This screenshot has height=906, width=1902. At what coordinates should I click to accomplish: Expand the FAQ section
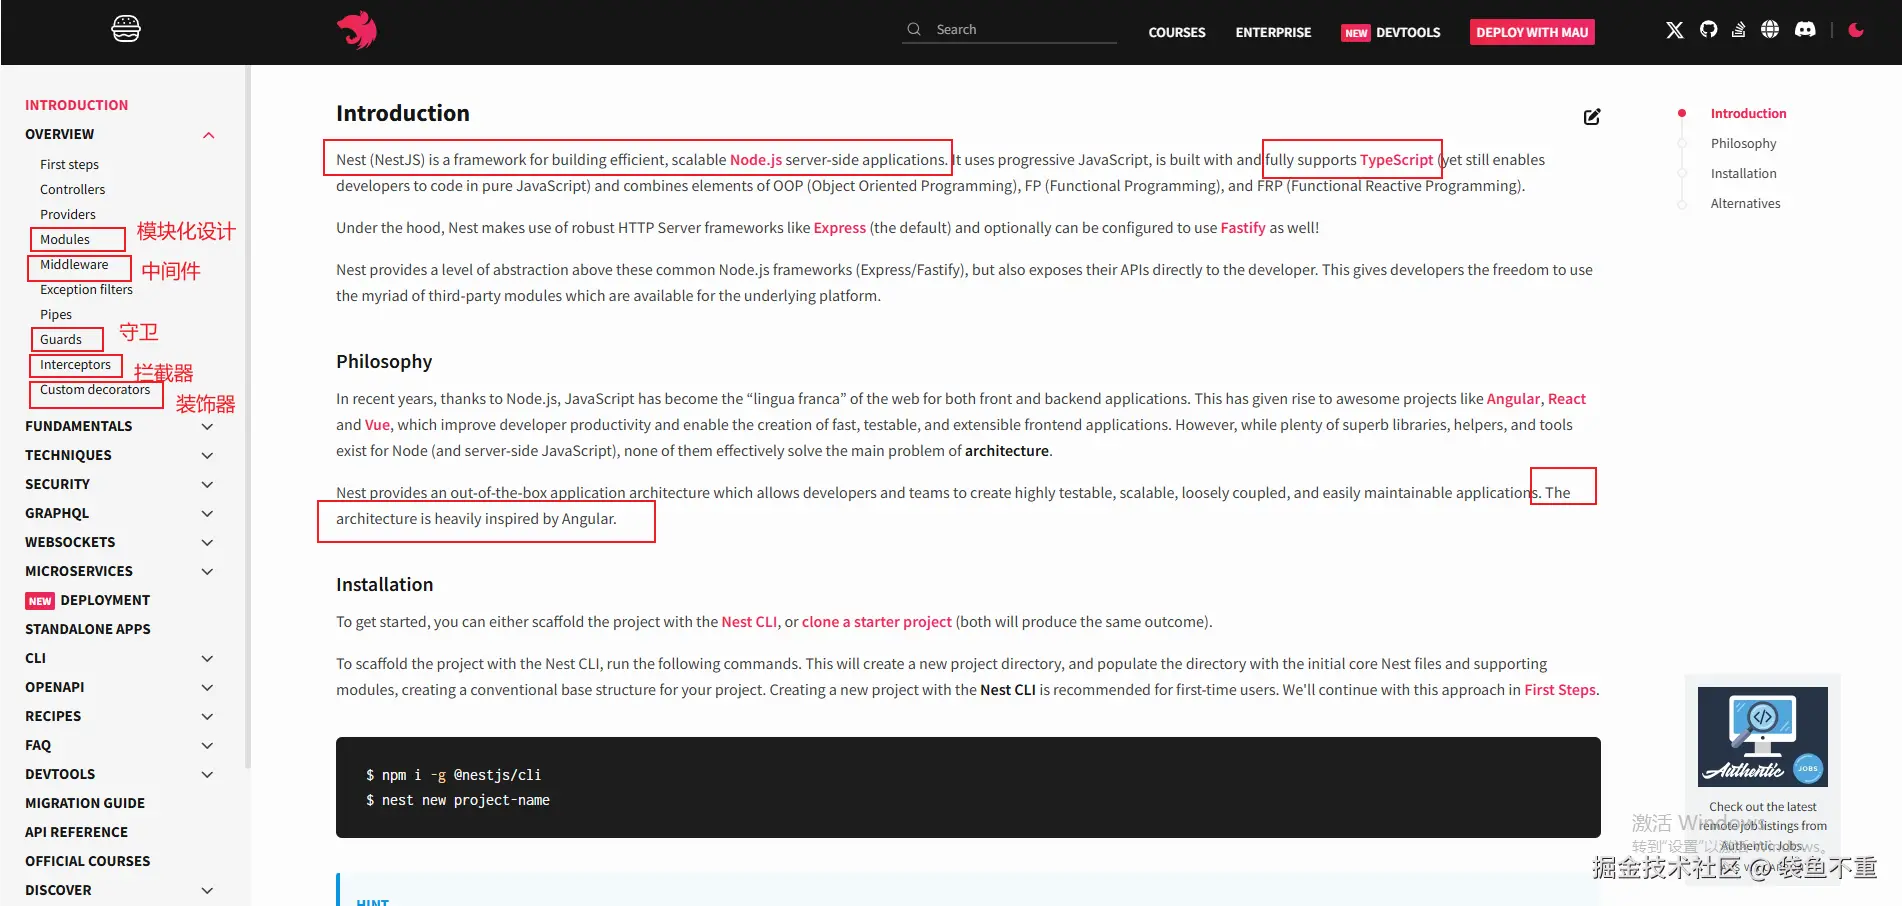tap(207, 746)
